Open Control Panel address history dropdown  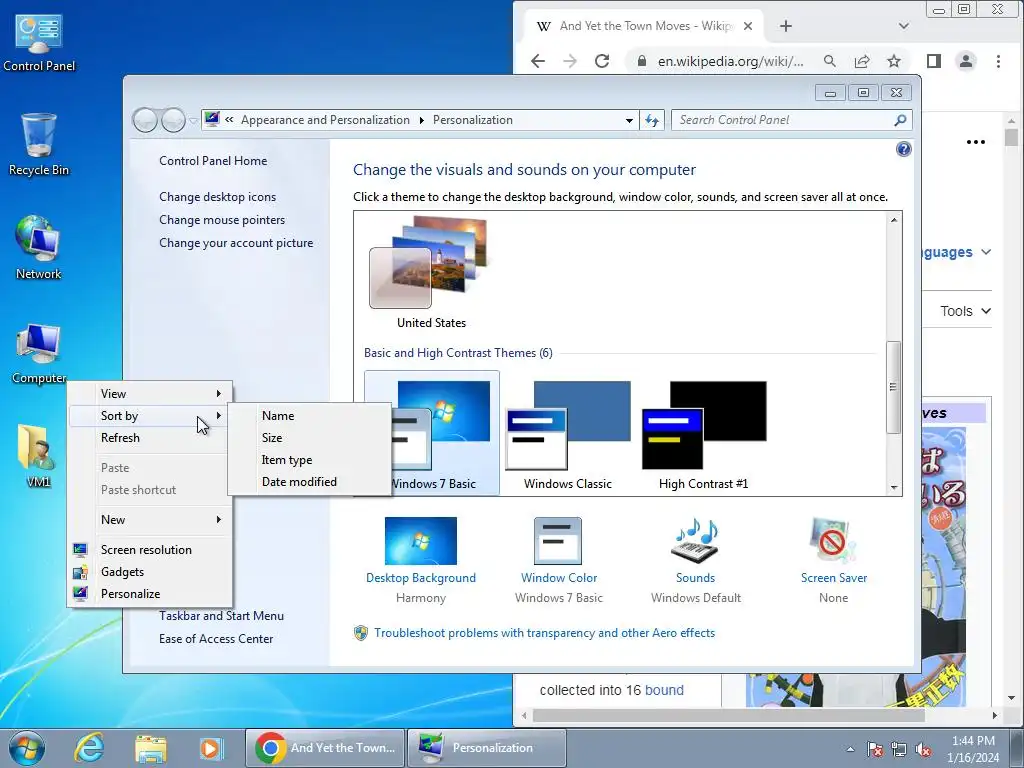point(629,120)
